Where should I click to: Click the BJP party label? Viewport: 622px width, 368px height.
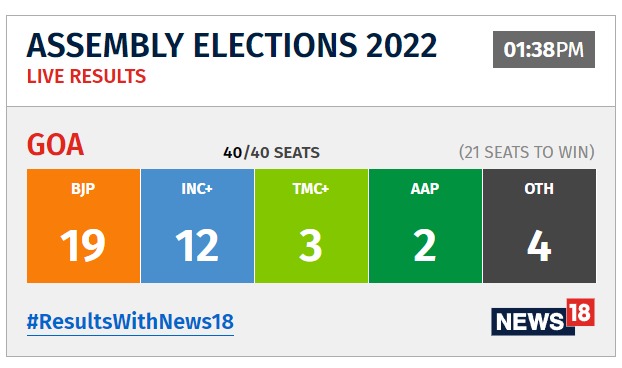point(83,189)
